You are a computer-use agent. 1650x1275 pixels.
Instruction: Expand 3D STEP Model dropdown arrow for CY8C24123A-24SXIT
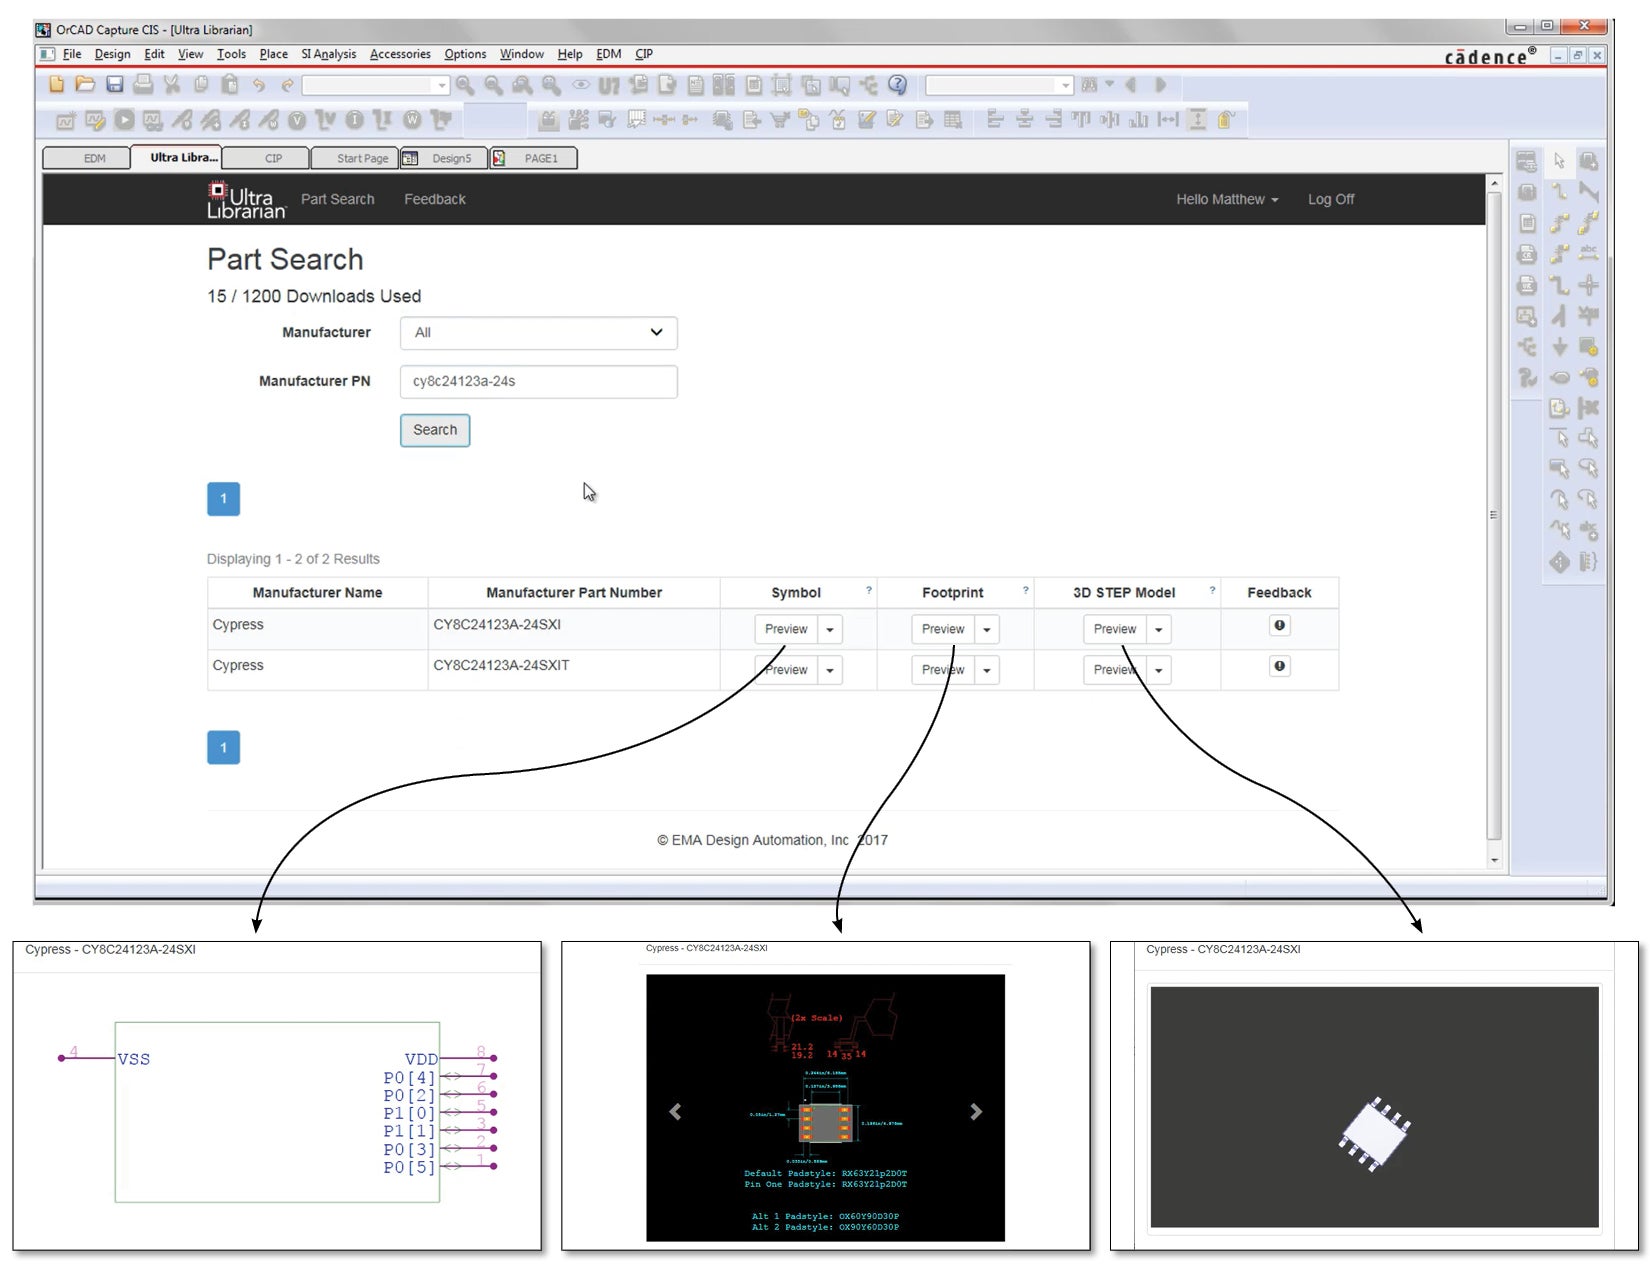click(x=1159, y=670)
